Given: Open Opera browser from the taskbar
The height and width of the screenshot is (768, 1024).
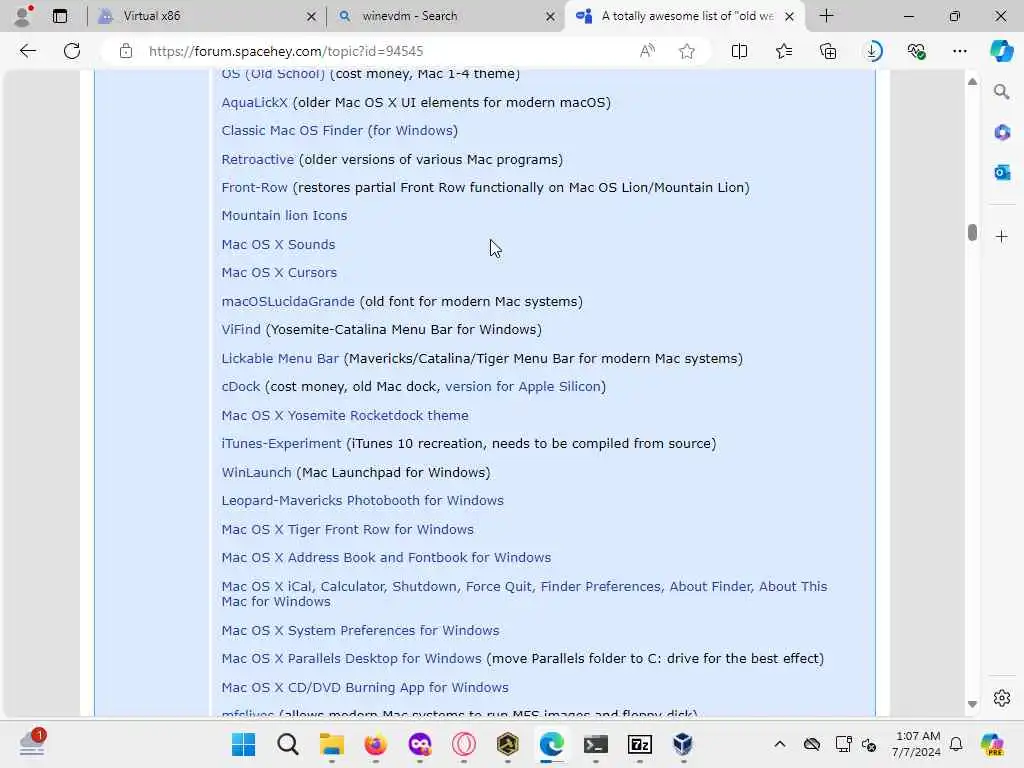Looking at the screenshot, I should coord(464,744).
